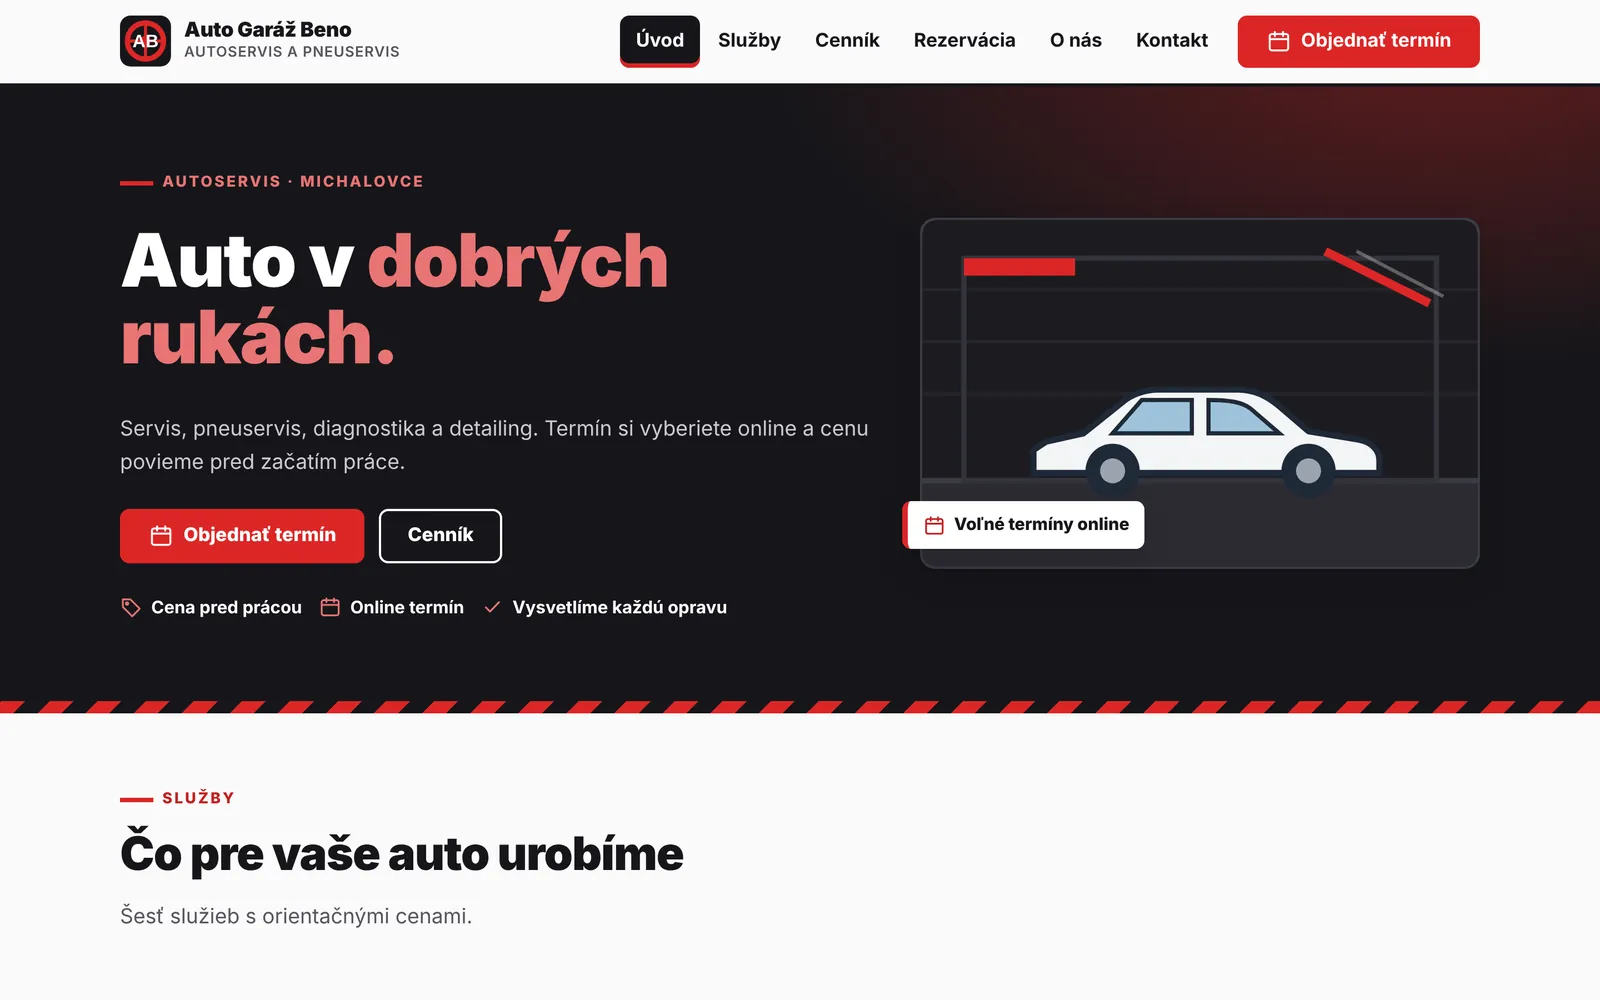Click the outlined Cenník button in hero
Image resolution: width=1600 pixels, height=1000 pixels.
pos(440,536)
